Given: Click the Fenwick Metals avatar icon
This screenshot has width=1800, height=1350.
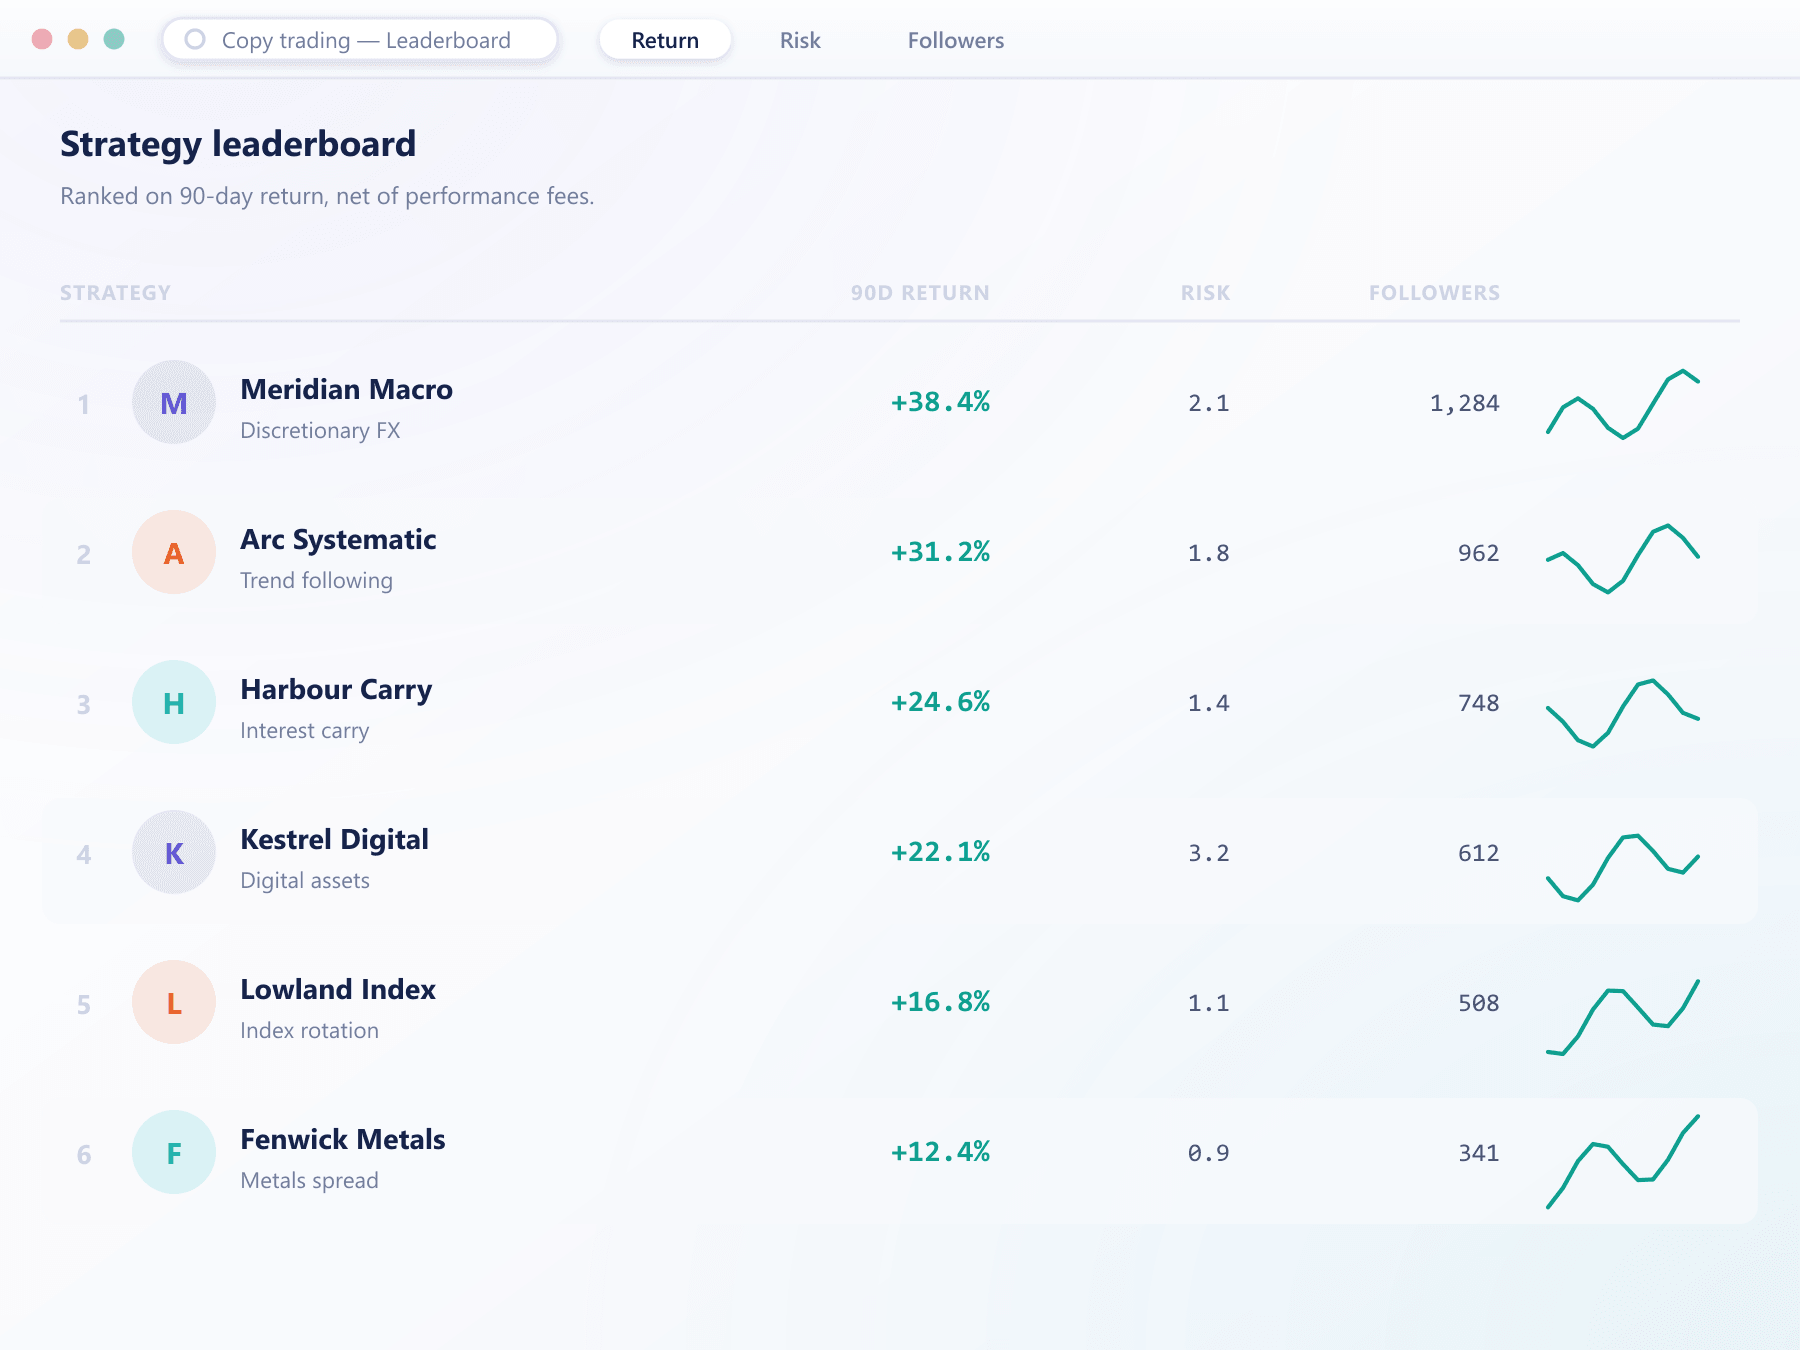Looking at the screenshot, I should tap(174, 1152).
